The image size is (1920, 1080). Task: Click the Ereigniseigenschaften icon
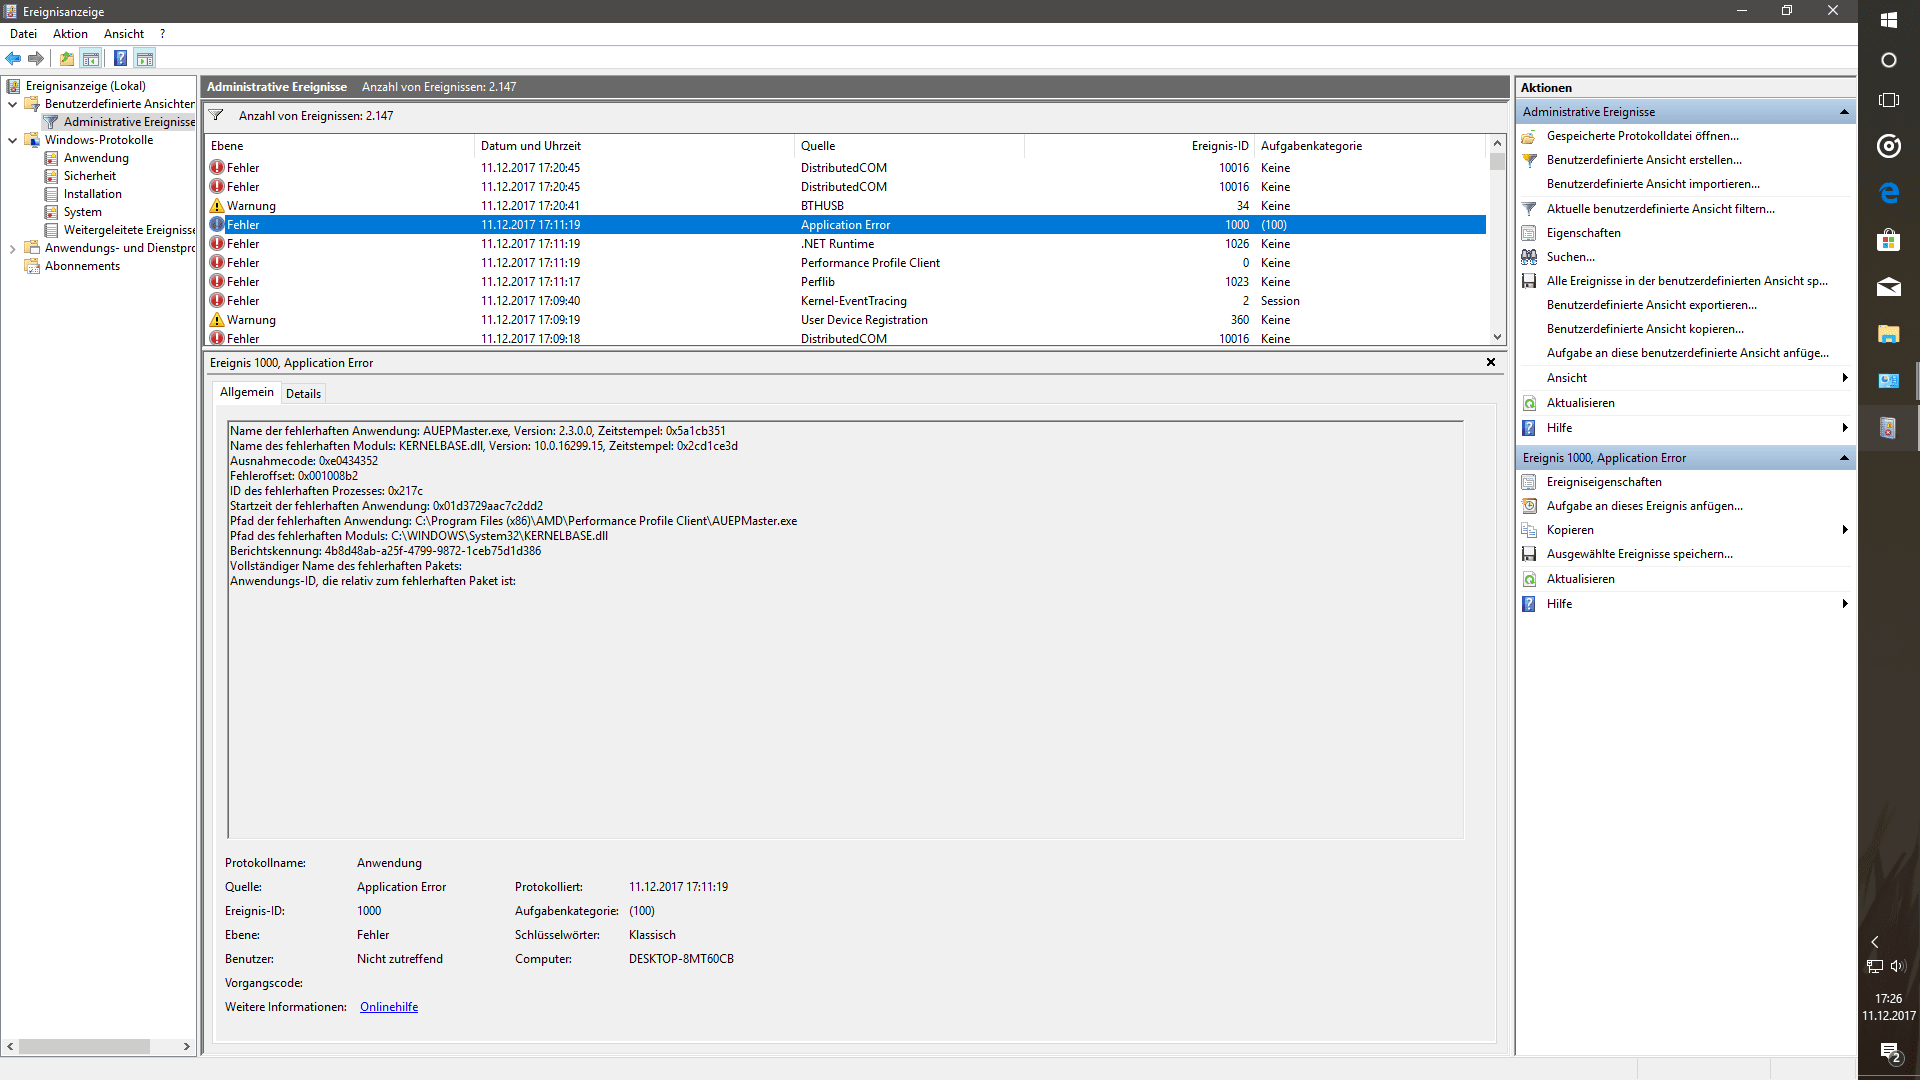[x=1529, y=482]
